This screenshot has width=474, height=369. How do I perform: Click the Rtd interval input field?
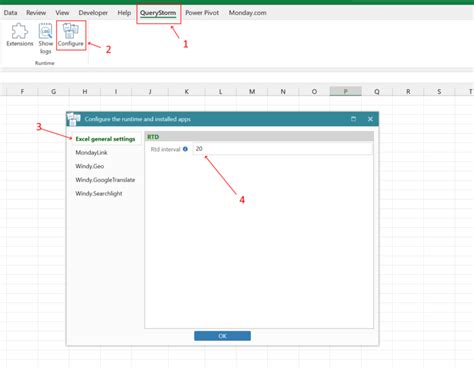click(x=282, y=149)
